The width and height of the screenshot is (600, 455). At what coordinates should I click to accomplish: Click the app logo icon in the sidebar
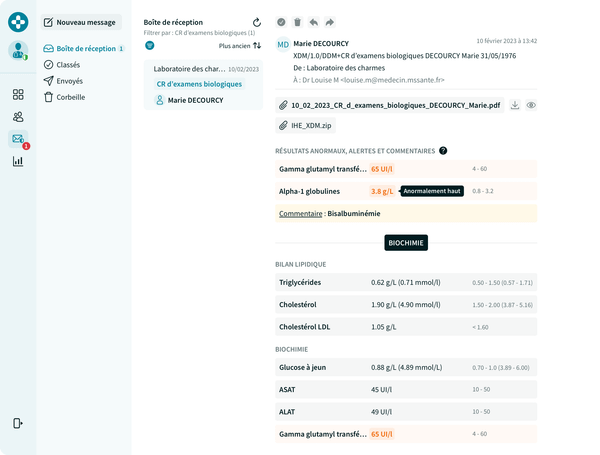18,22
